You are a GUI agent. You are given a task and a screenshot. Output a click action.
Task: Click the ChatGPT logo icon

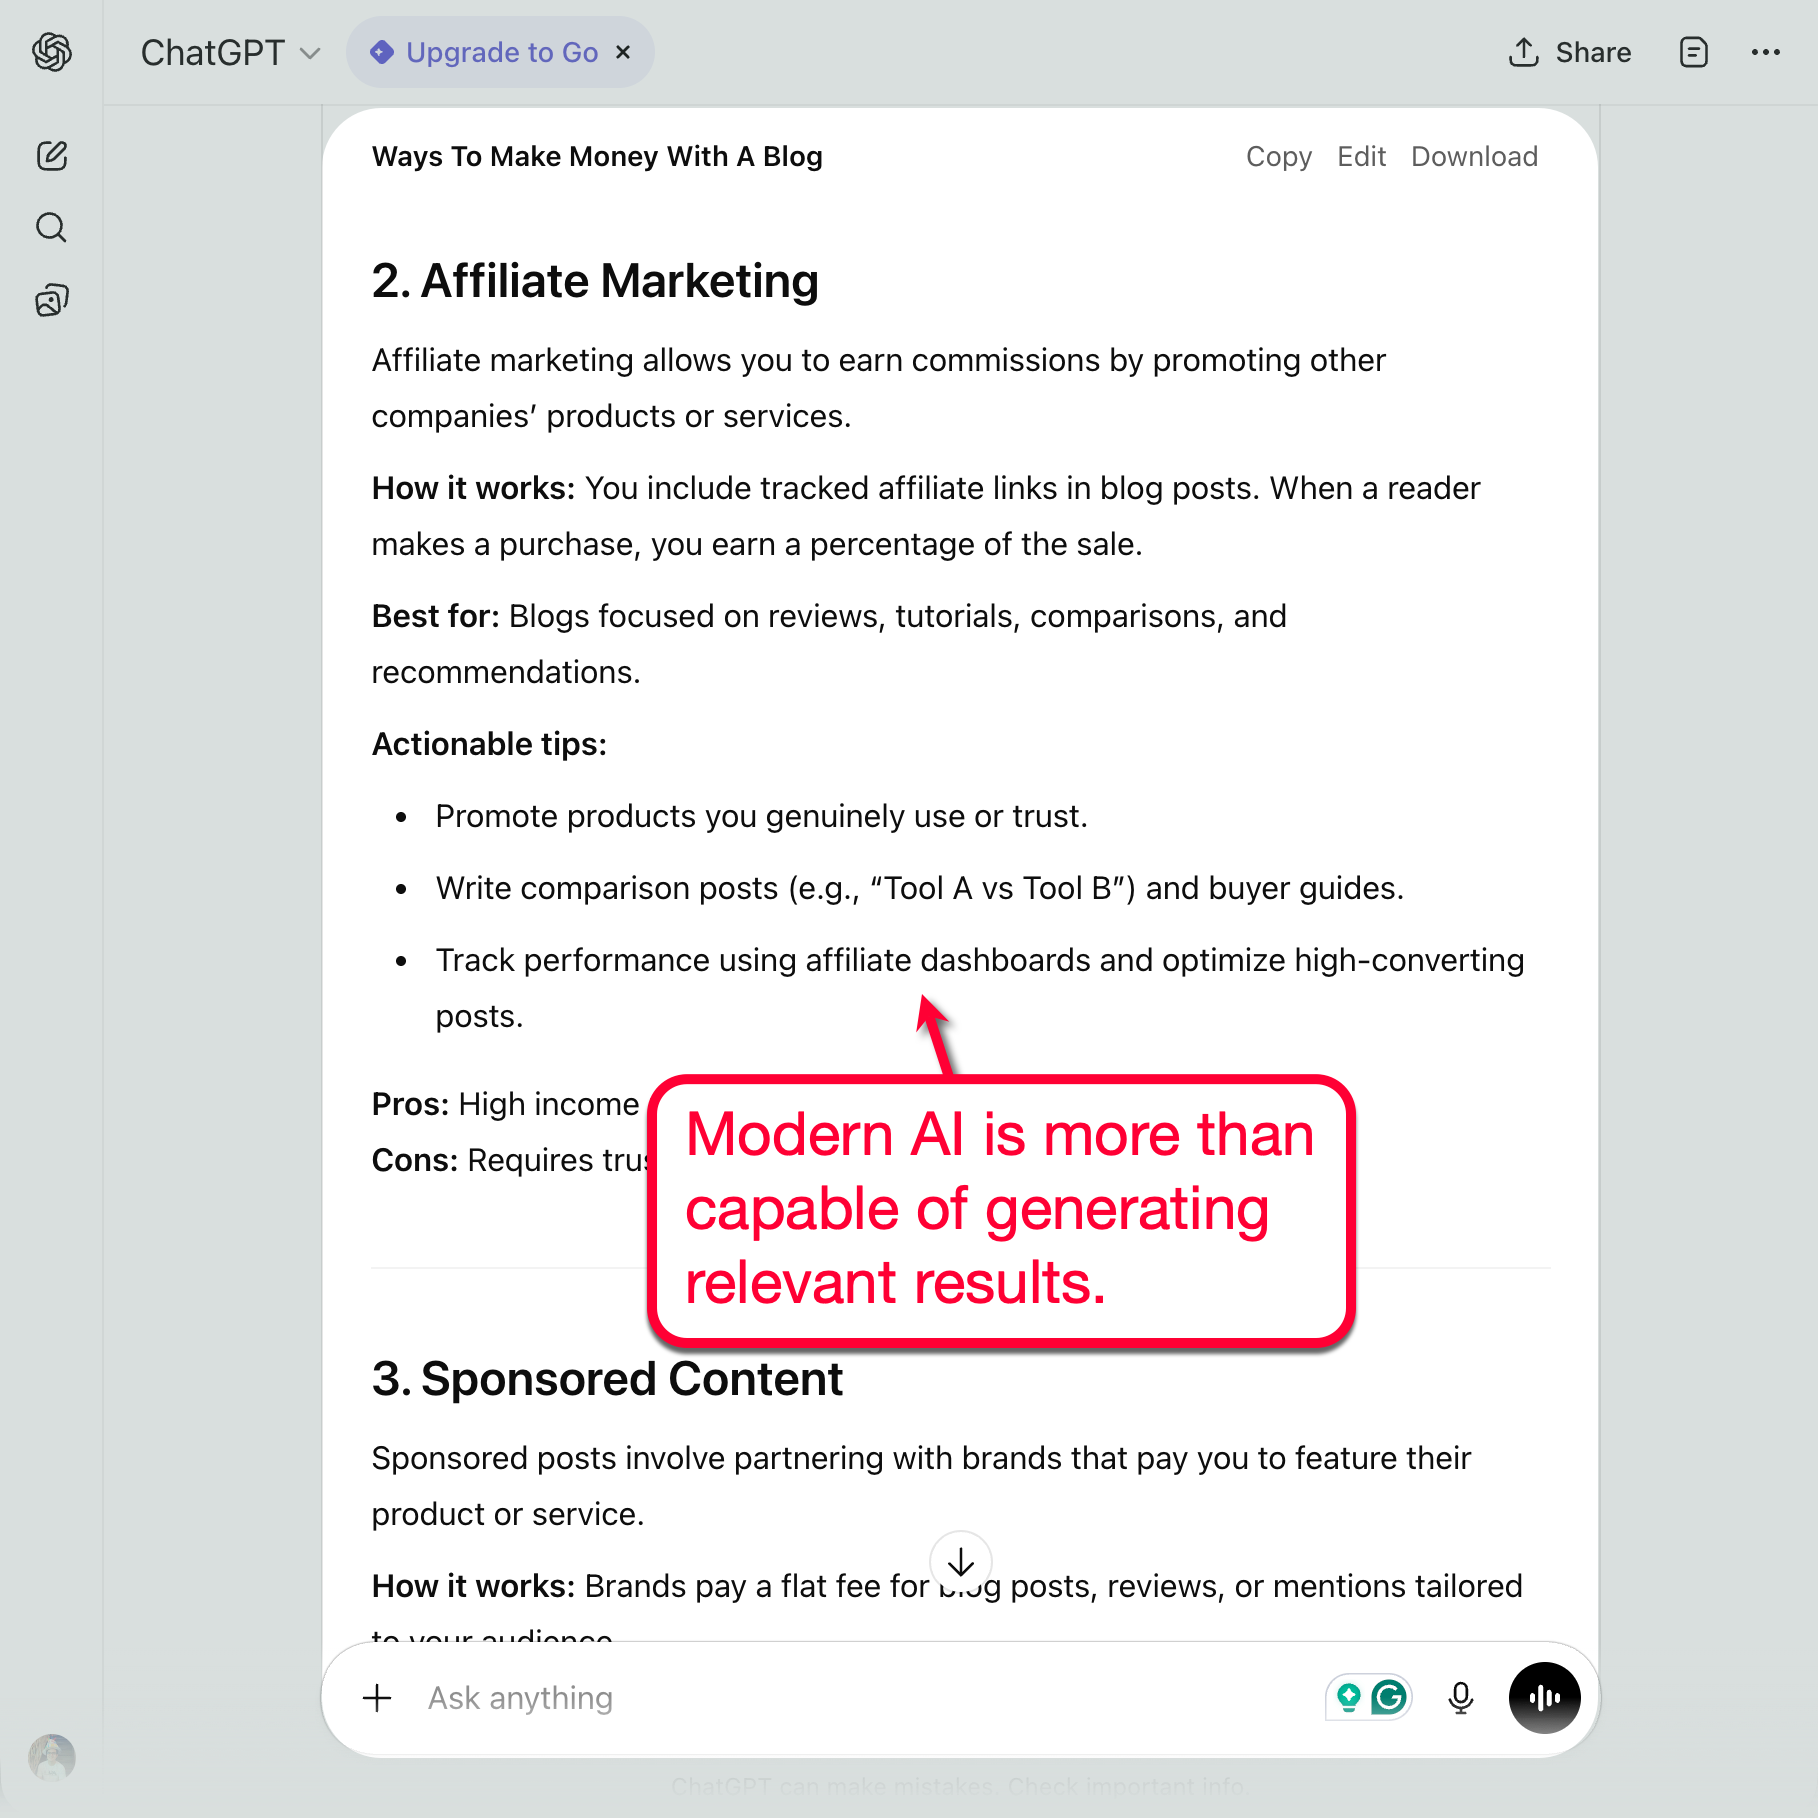click(x=52, y=52)
